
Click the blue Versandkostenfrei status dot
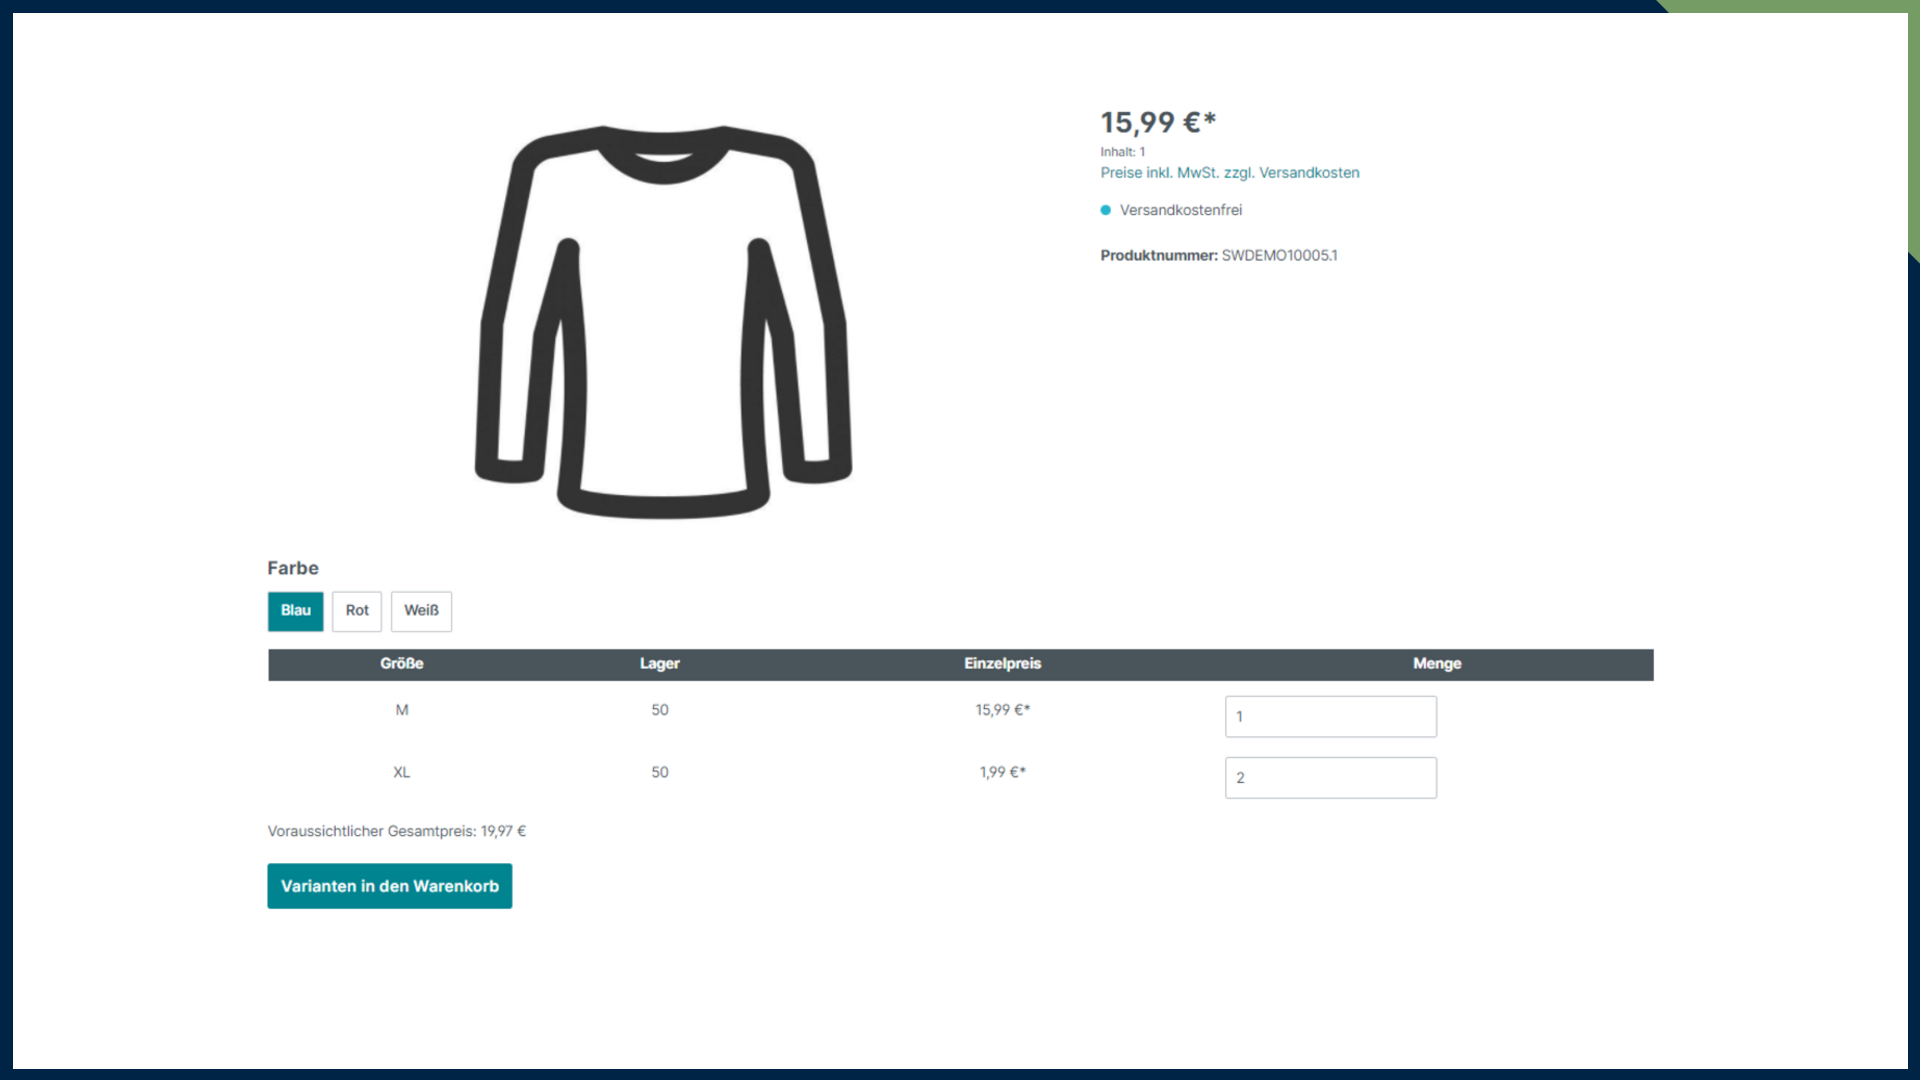point(1105,210)
